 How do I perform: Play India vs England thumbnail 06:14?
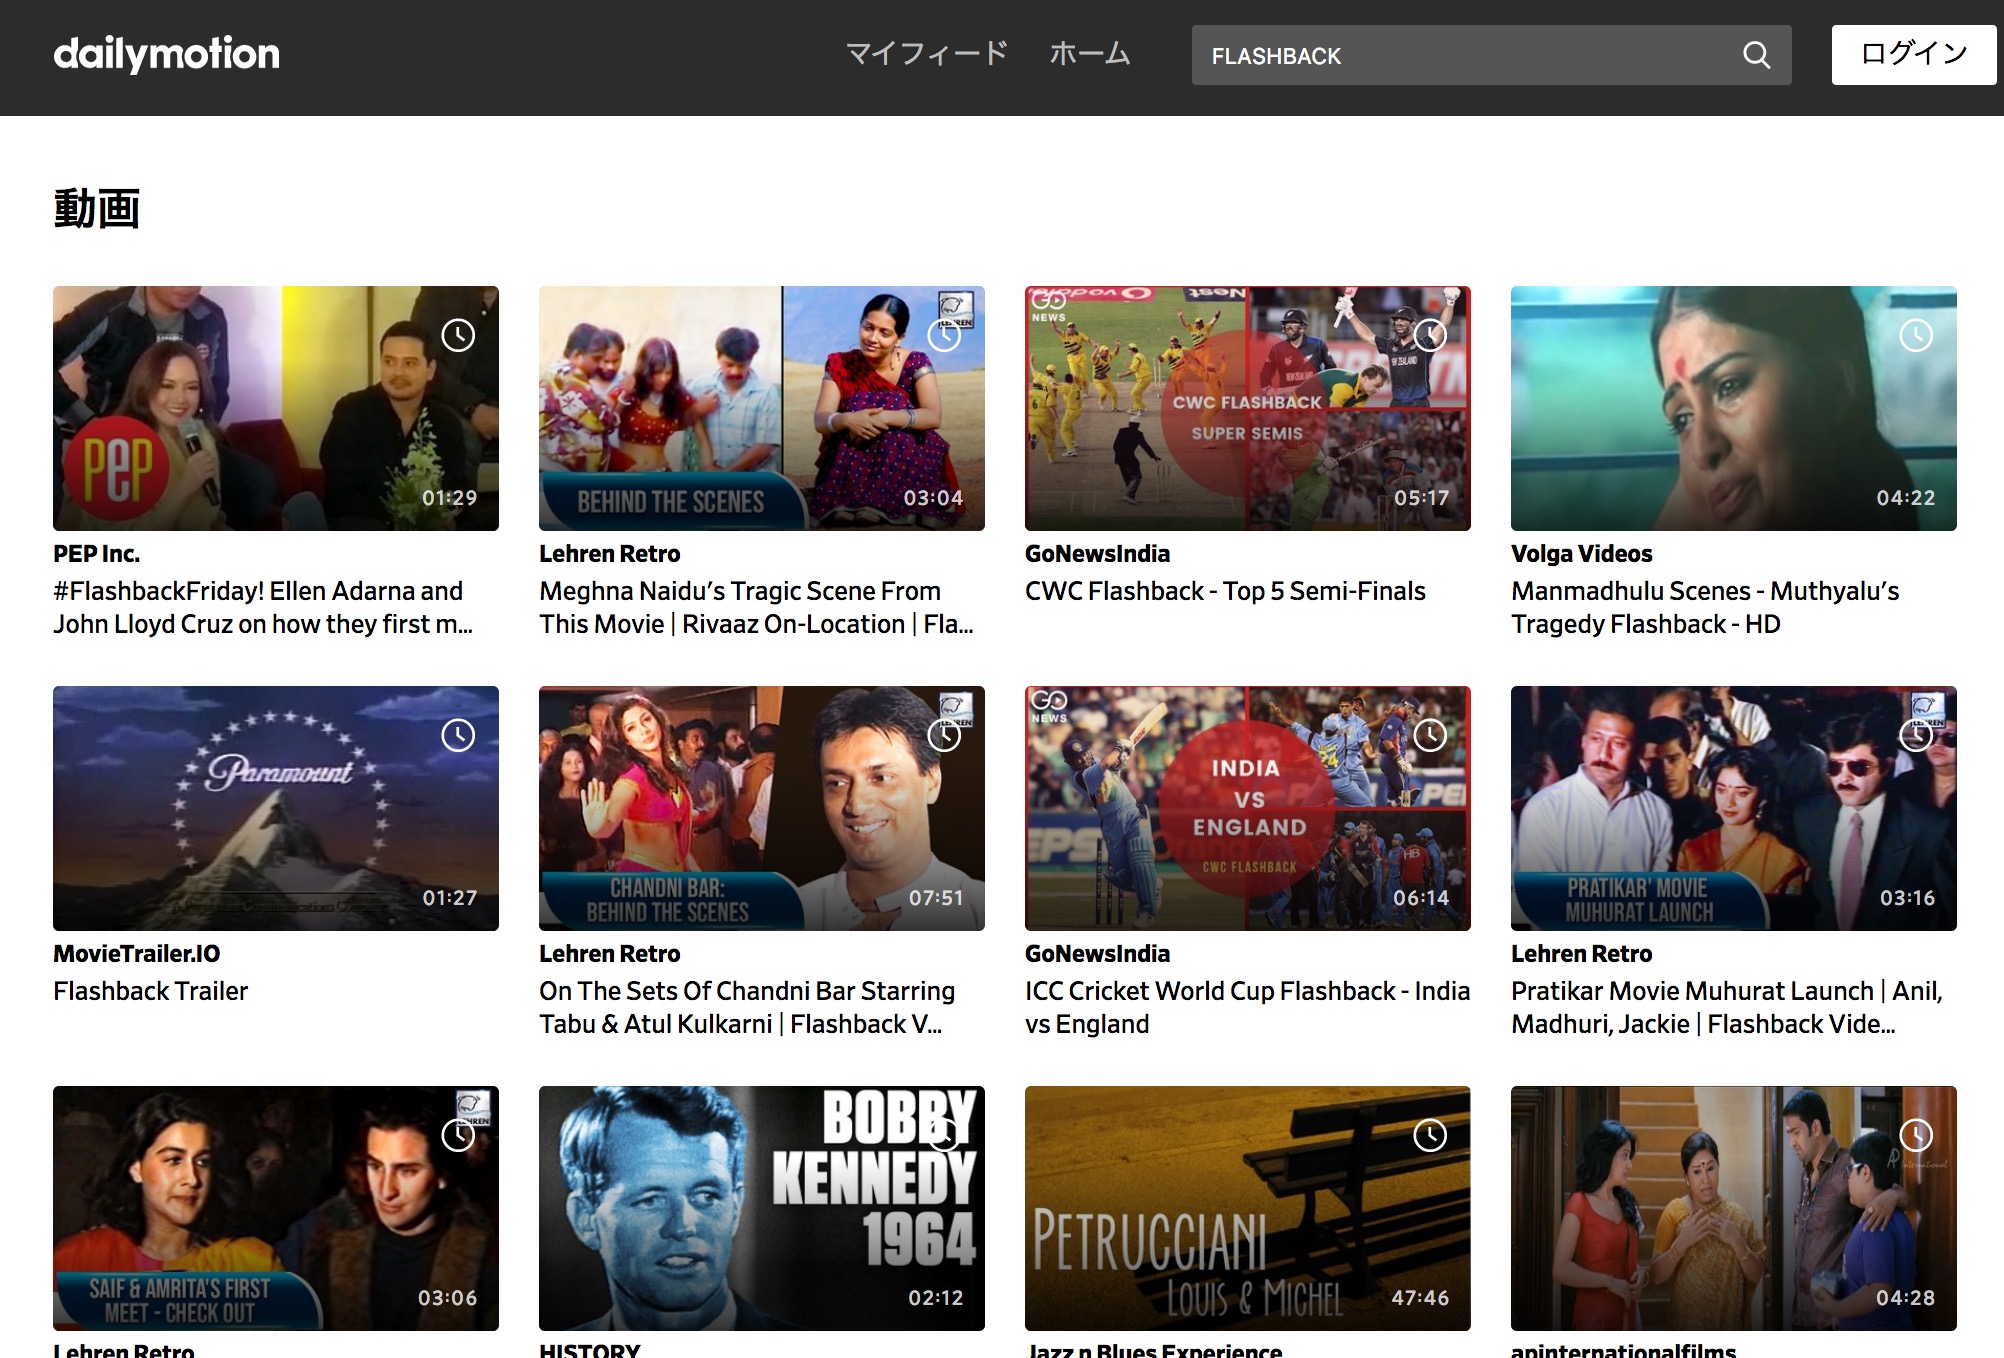(x=1248, y=808)
